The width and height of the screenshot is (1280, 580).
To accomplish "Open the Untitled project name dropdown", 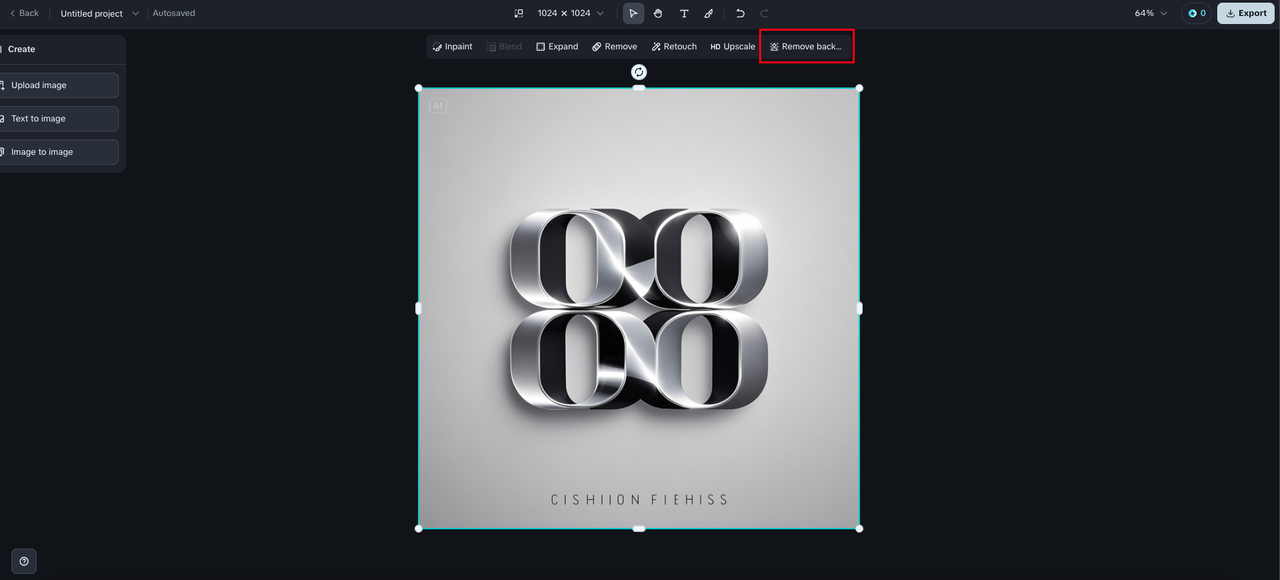I will click(99, 13).
